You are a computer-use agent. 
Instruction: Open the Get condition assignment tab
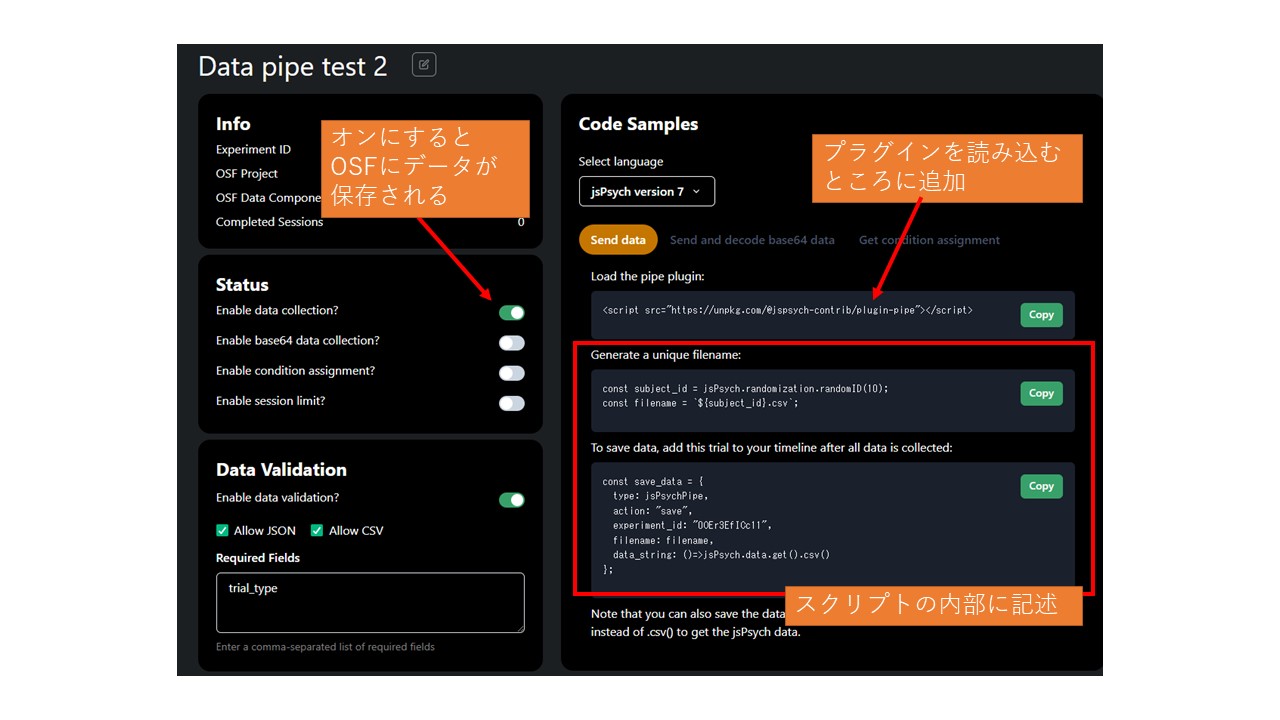tap(928, 239)
